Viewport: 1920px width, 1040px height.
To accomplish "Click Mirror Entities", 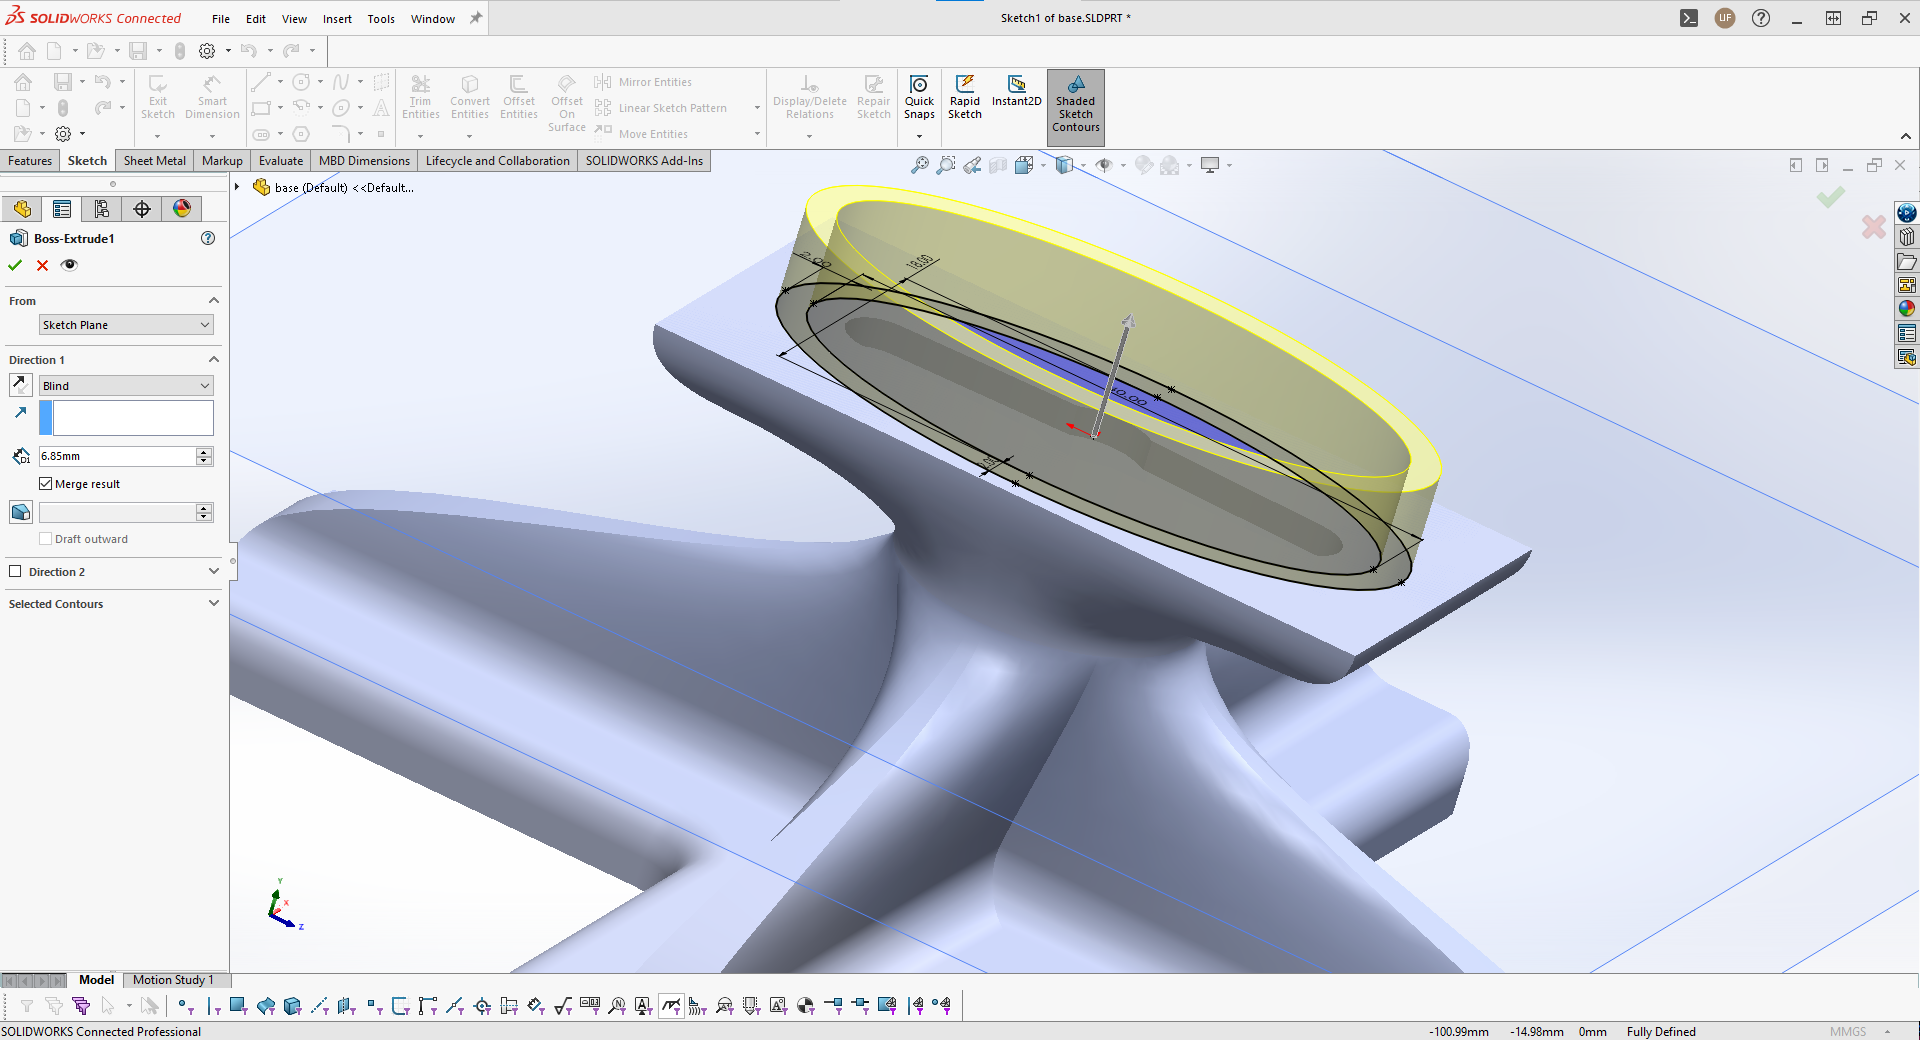I will click(643, 82).
